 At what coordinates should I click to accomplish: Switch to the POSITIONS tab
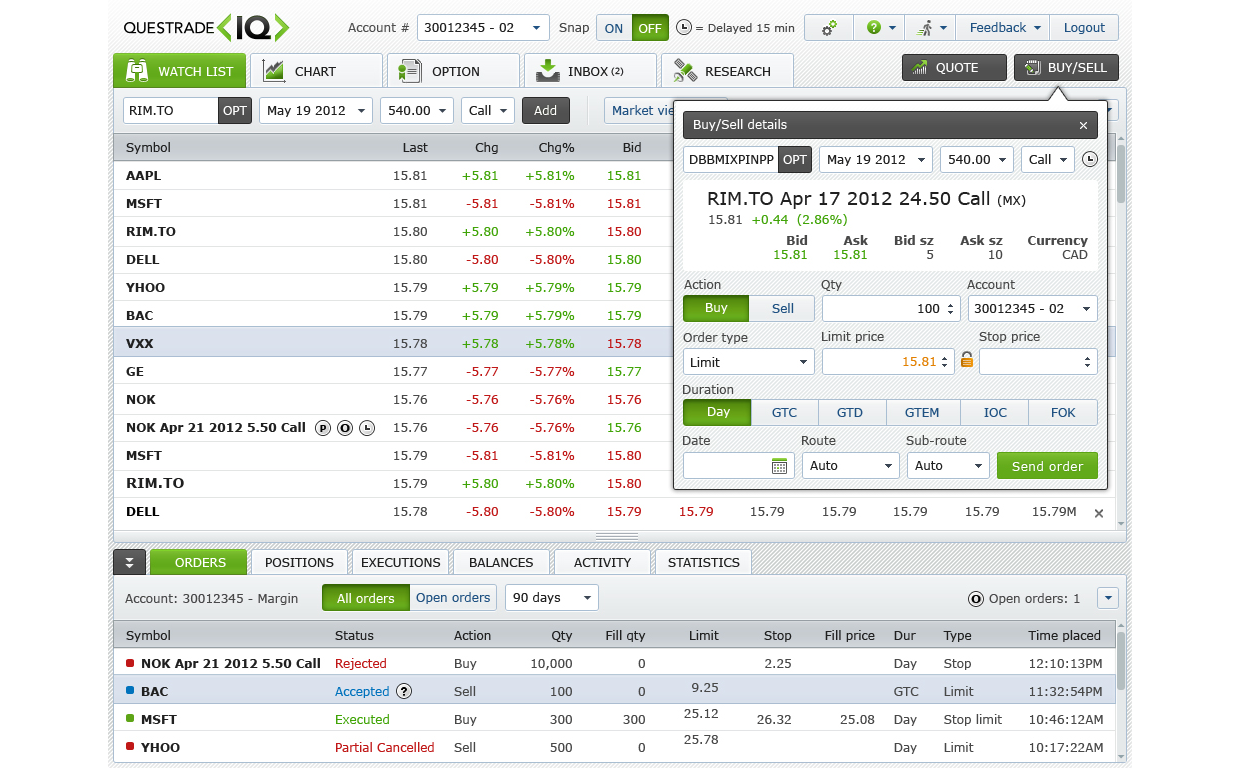click(299, 563)
